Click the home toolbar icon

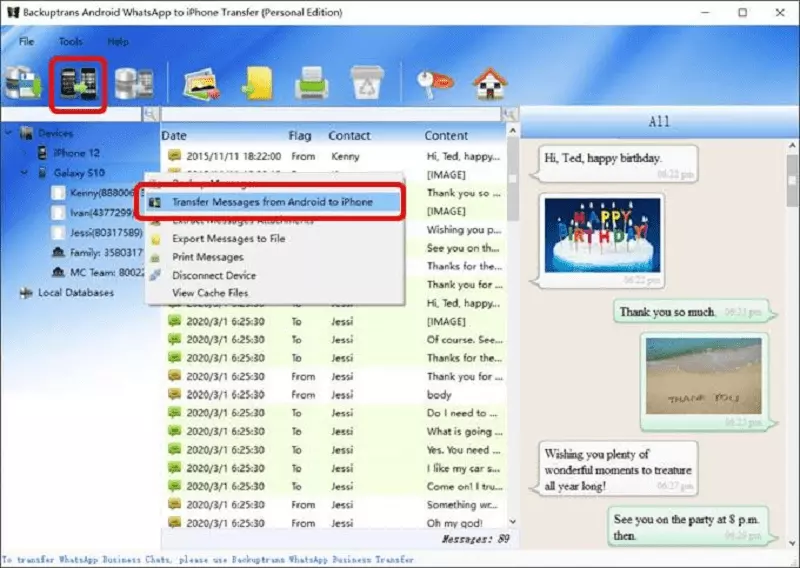[x=490, y=83]
